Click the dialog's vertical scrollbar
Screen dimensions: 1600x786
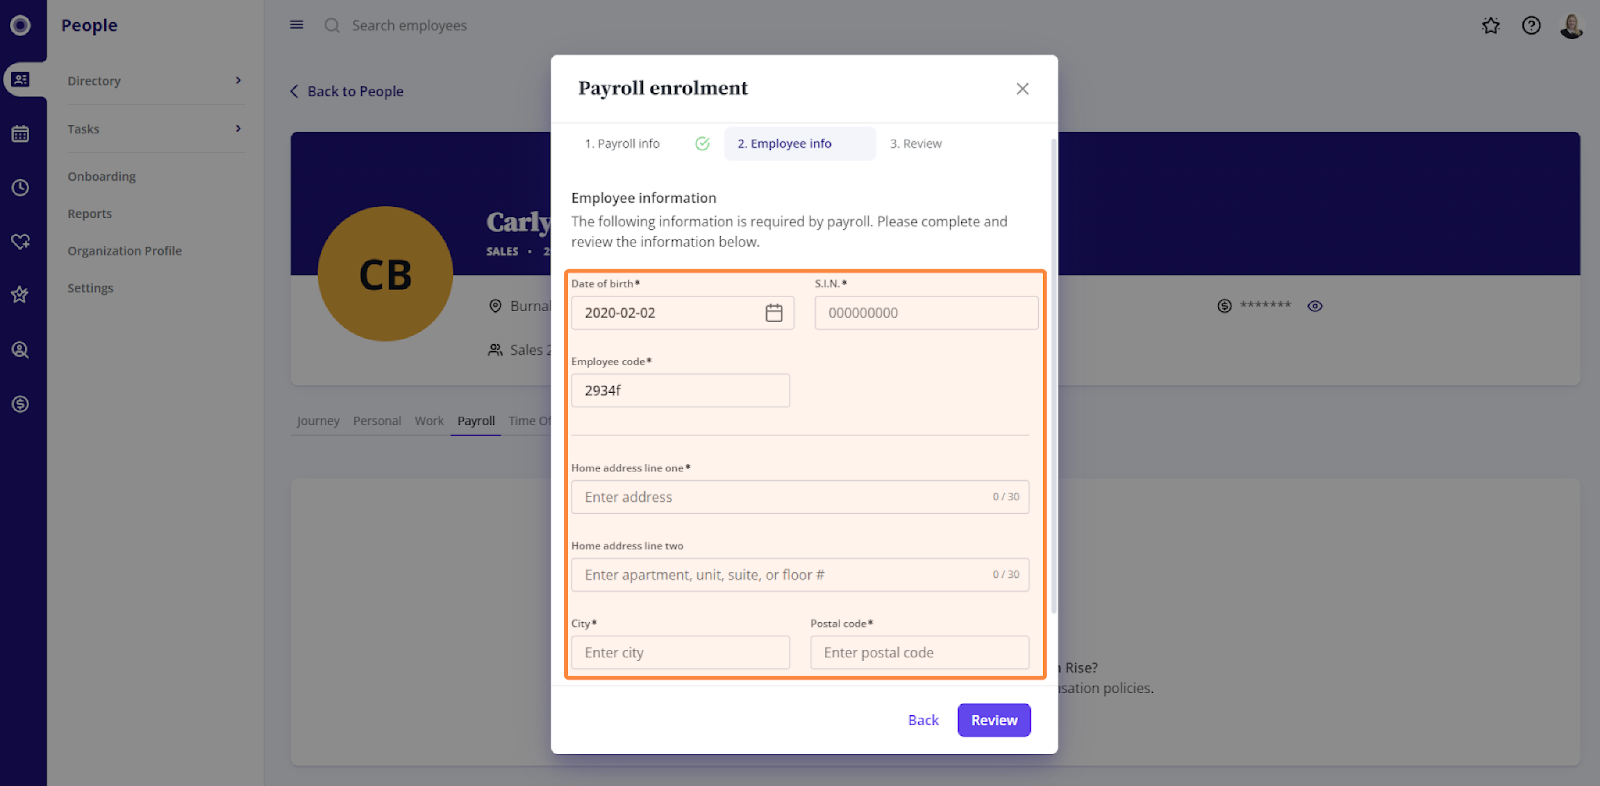pyautogui.click(x=1054, y=376)
